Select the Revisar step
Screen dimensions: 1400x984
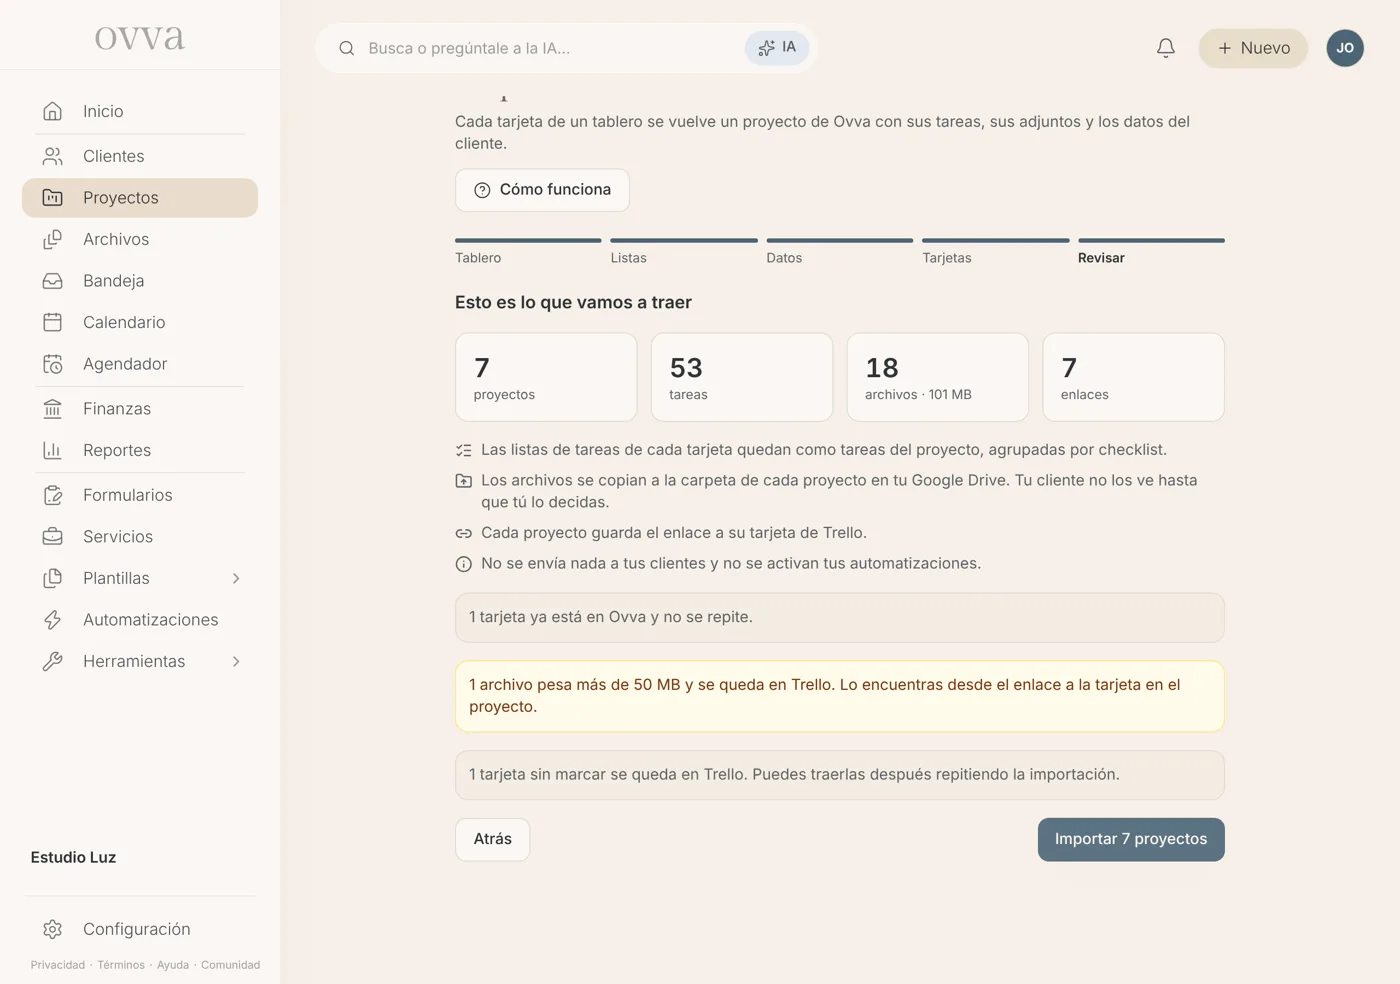pos(1151,251)
